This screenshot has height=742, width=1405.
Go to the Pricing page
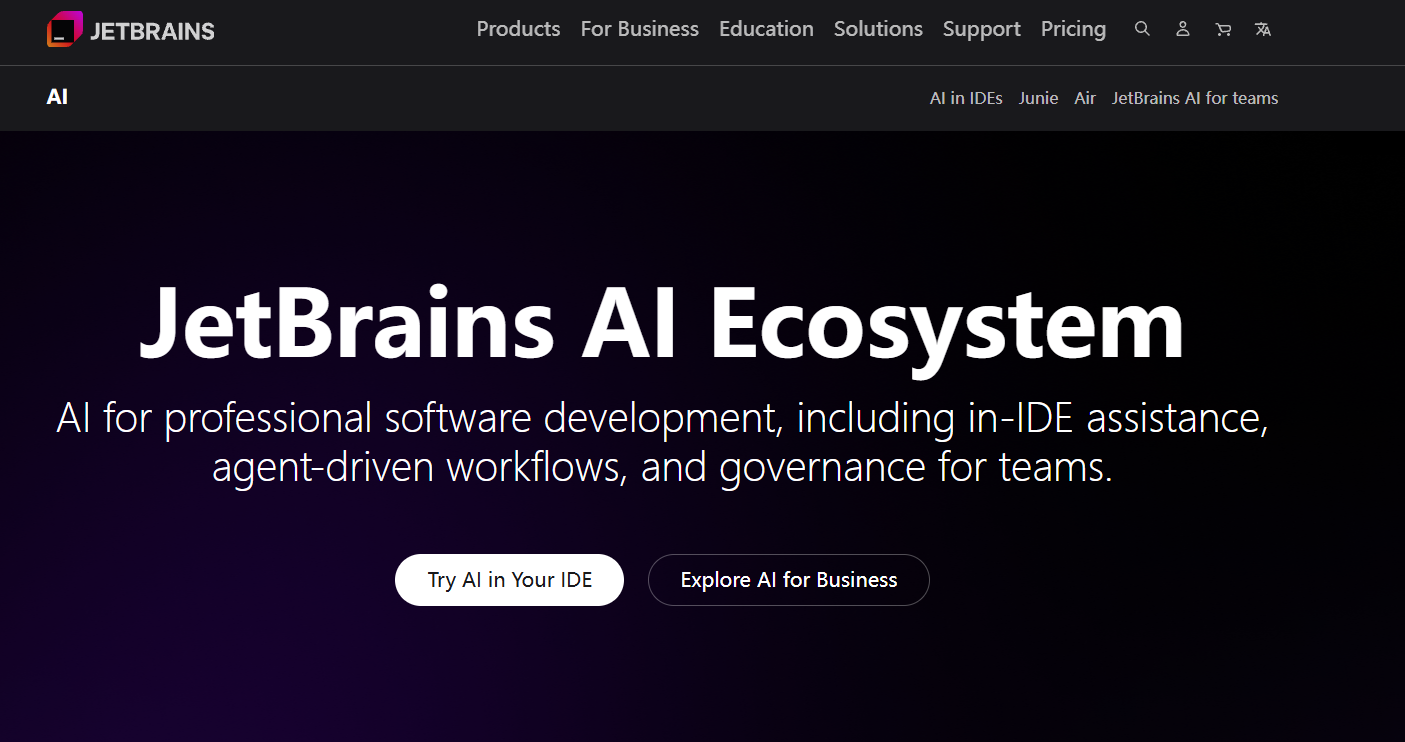1073,29
